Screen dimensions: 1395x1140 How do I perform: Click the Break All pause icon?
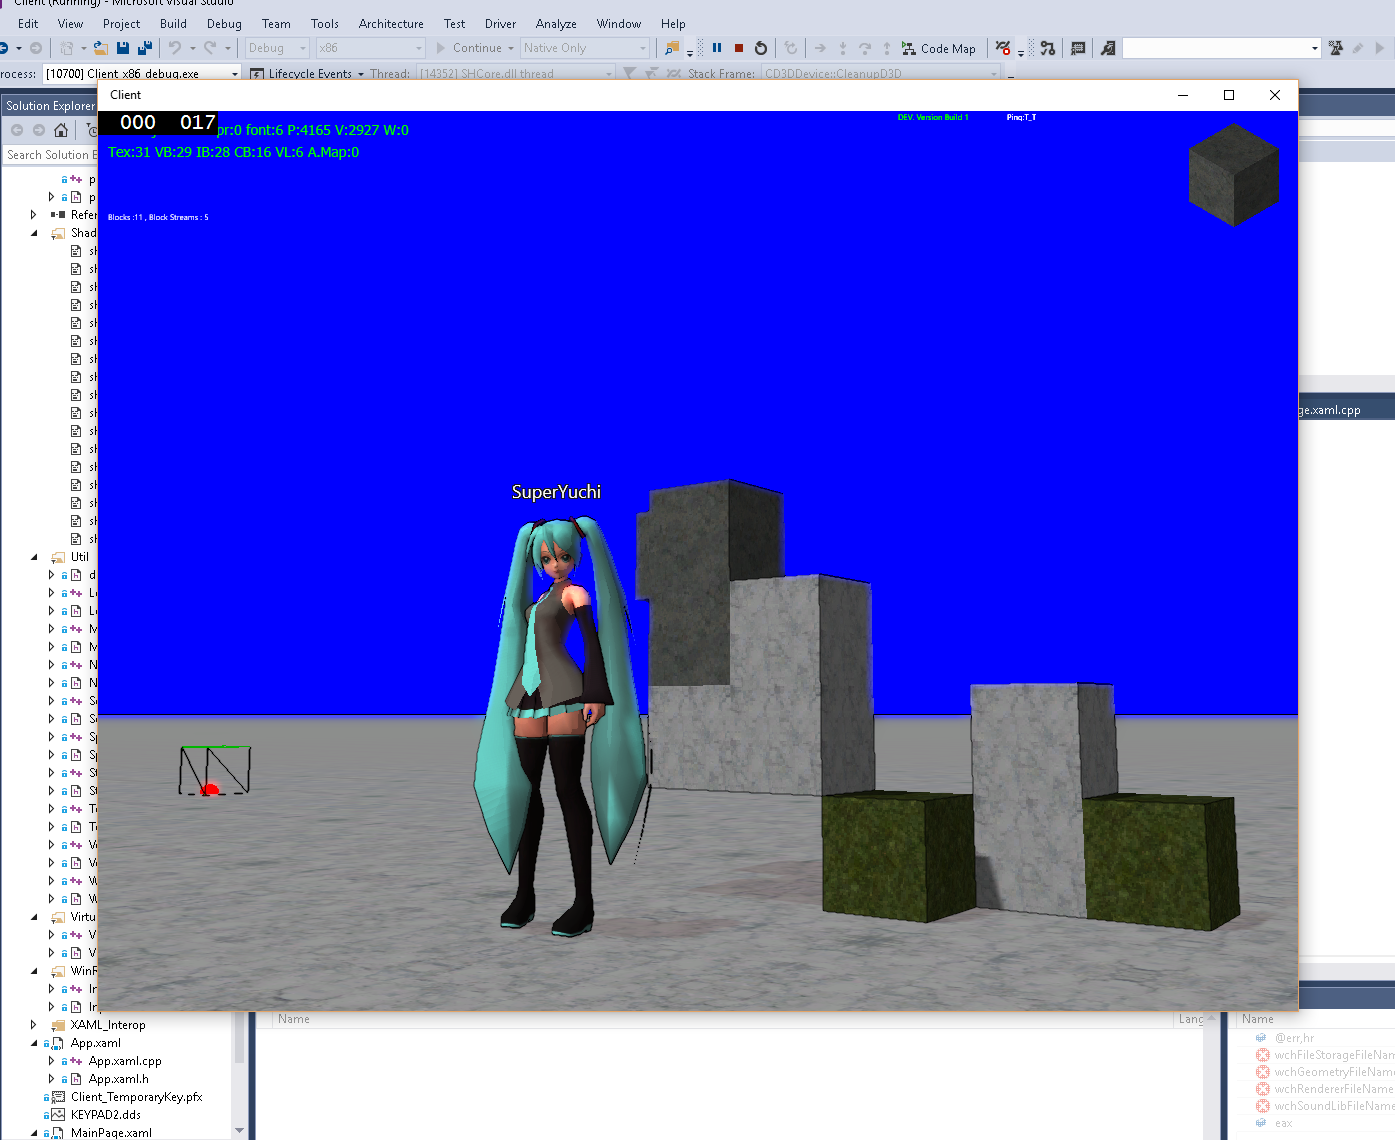pyautogui.click(x=716, y=47)
